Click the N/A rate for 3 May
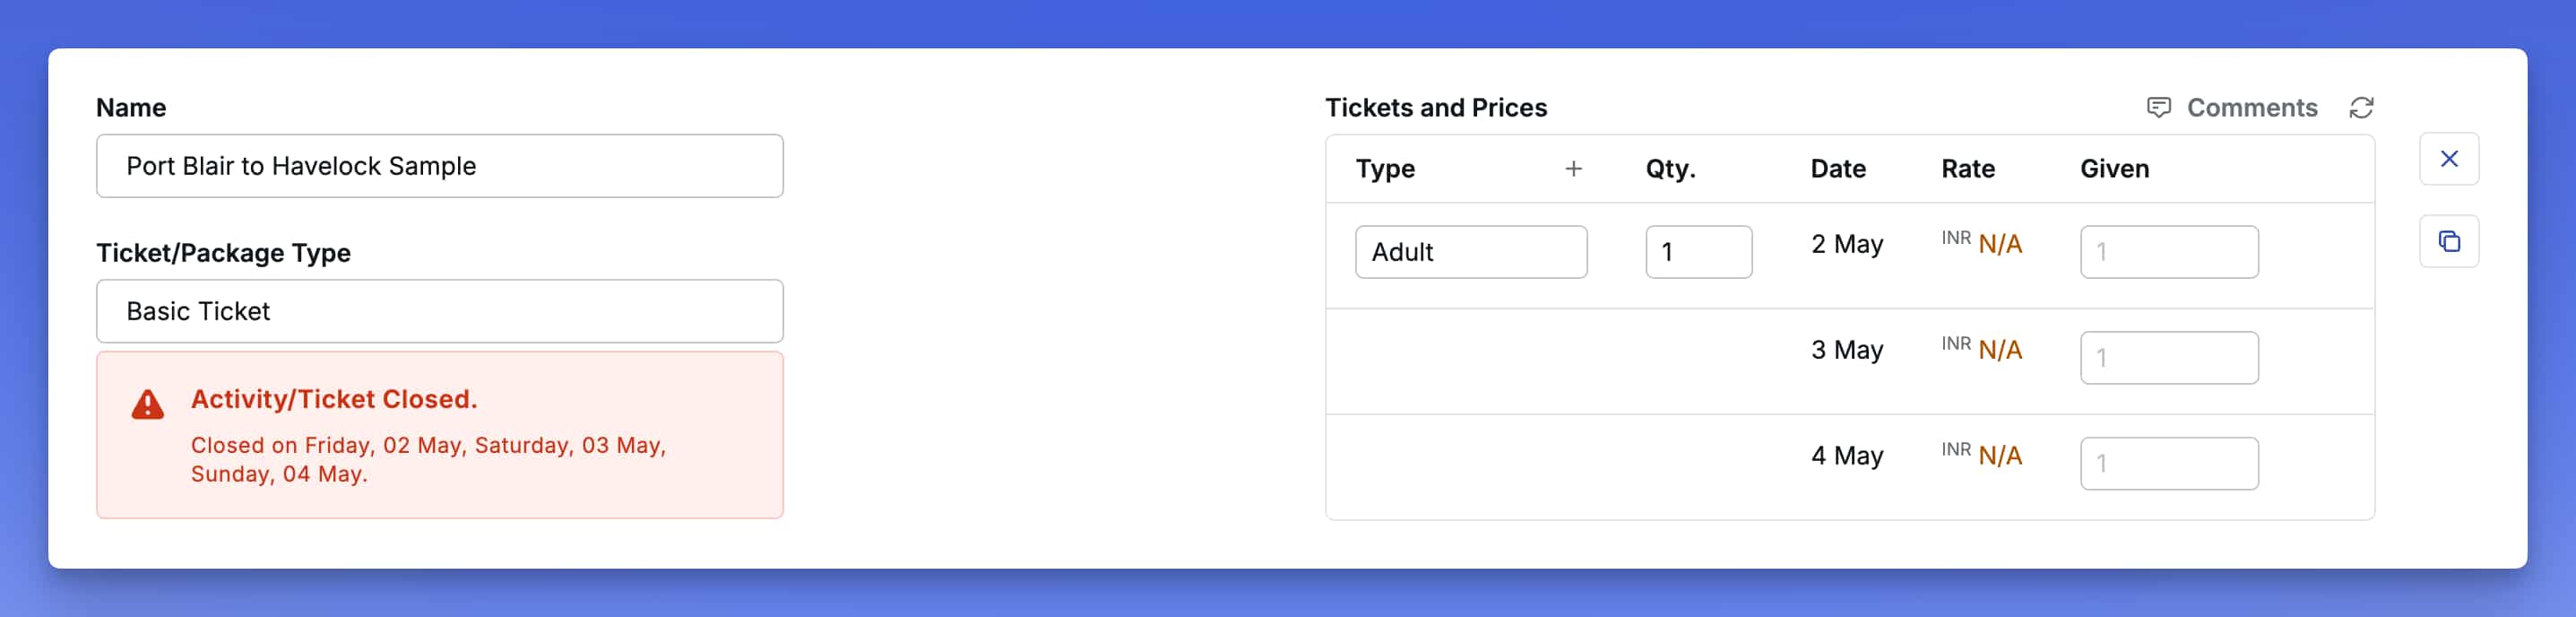The image size is (2576, 617). (1999, 350)
